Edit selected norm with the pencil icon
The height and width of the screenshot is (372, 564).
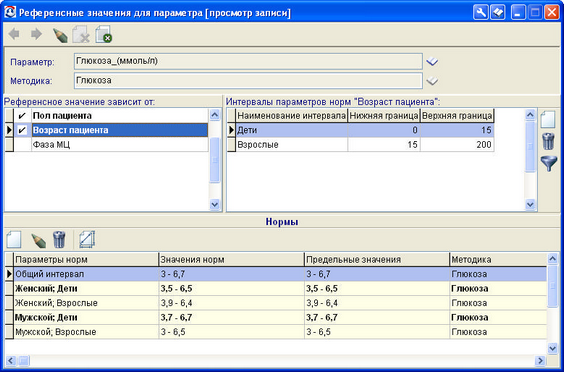click(x=38, y=240)
